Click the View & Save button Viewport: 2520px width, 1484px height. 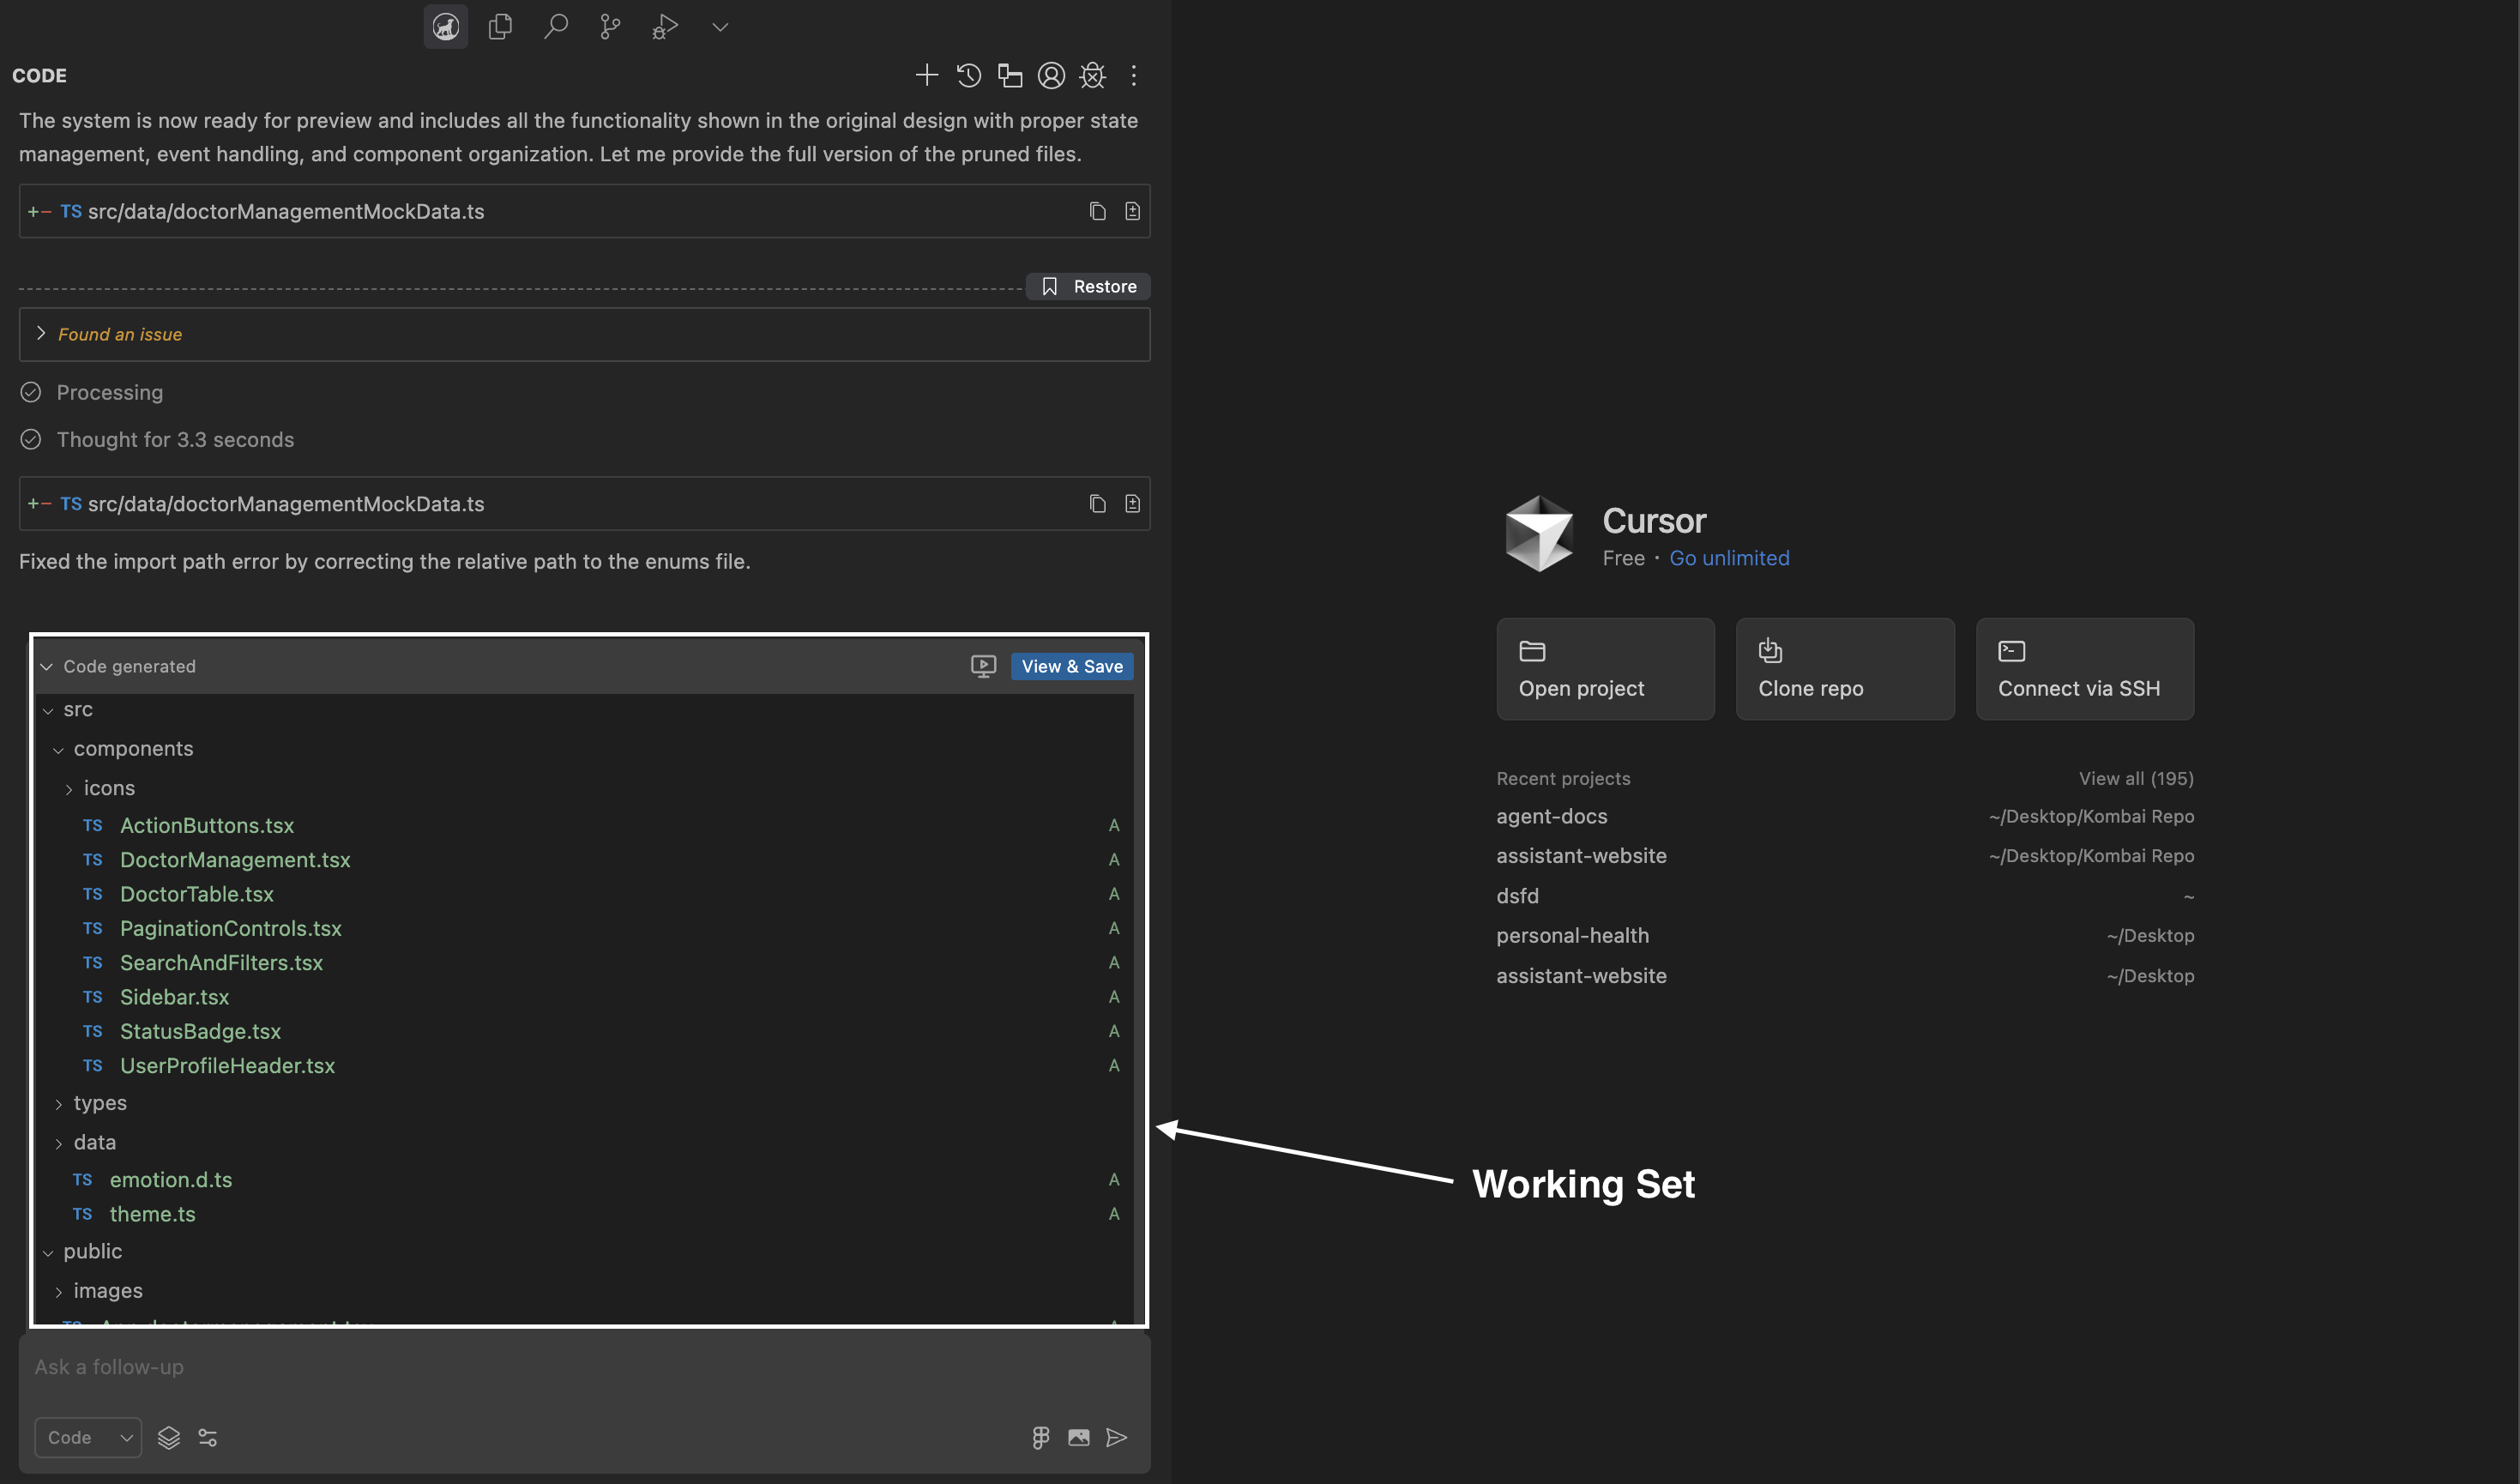[1071, 667]
